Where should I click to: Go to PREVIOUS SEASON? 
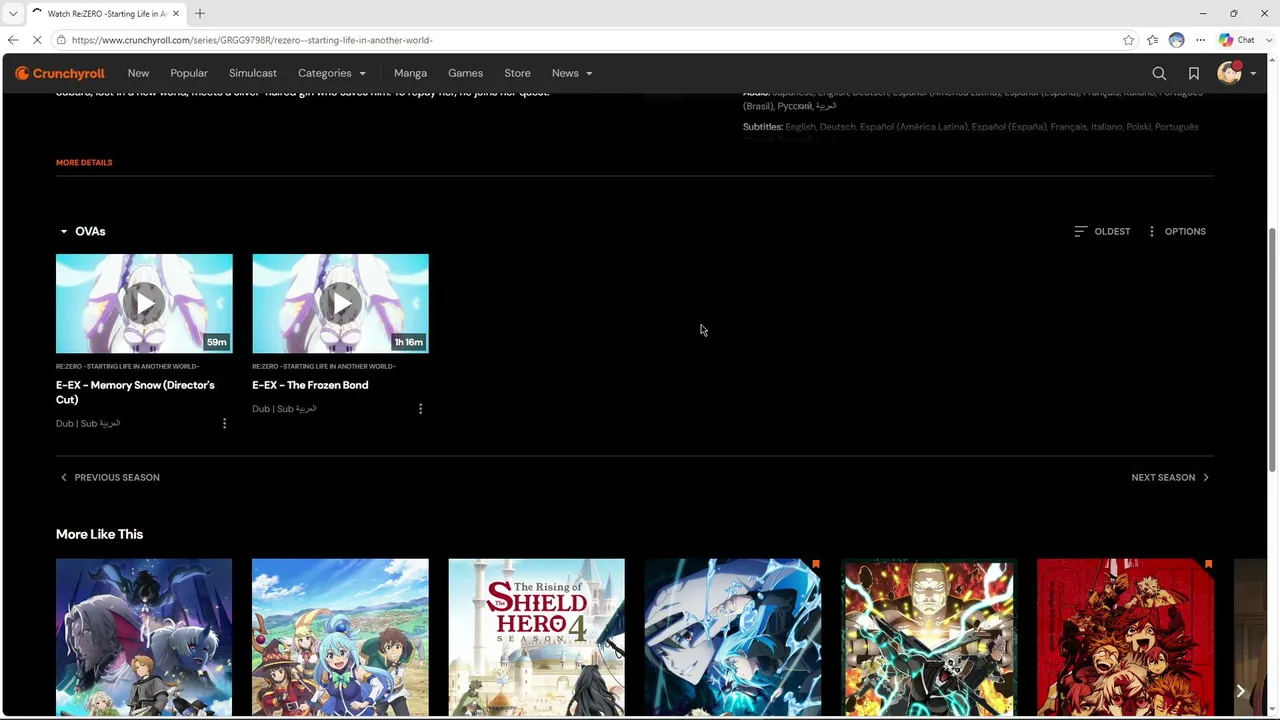(x=109, y=477)
